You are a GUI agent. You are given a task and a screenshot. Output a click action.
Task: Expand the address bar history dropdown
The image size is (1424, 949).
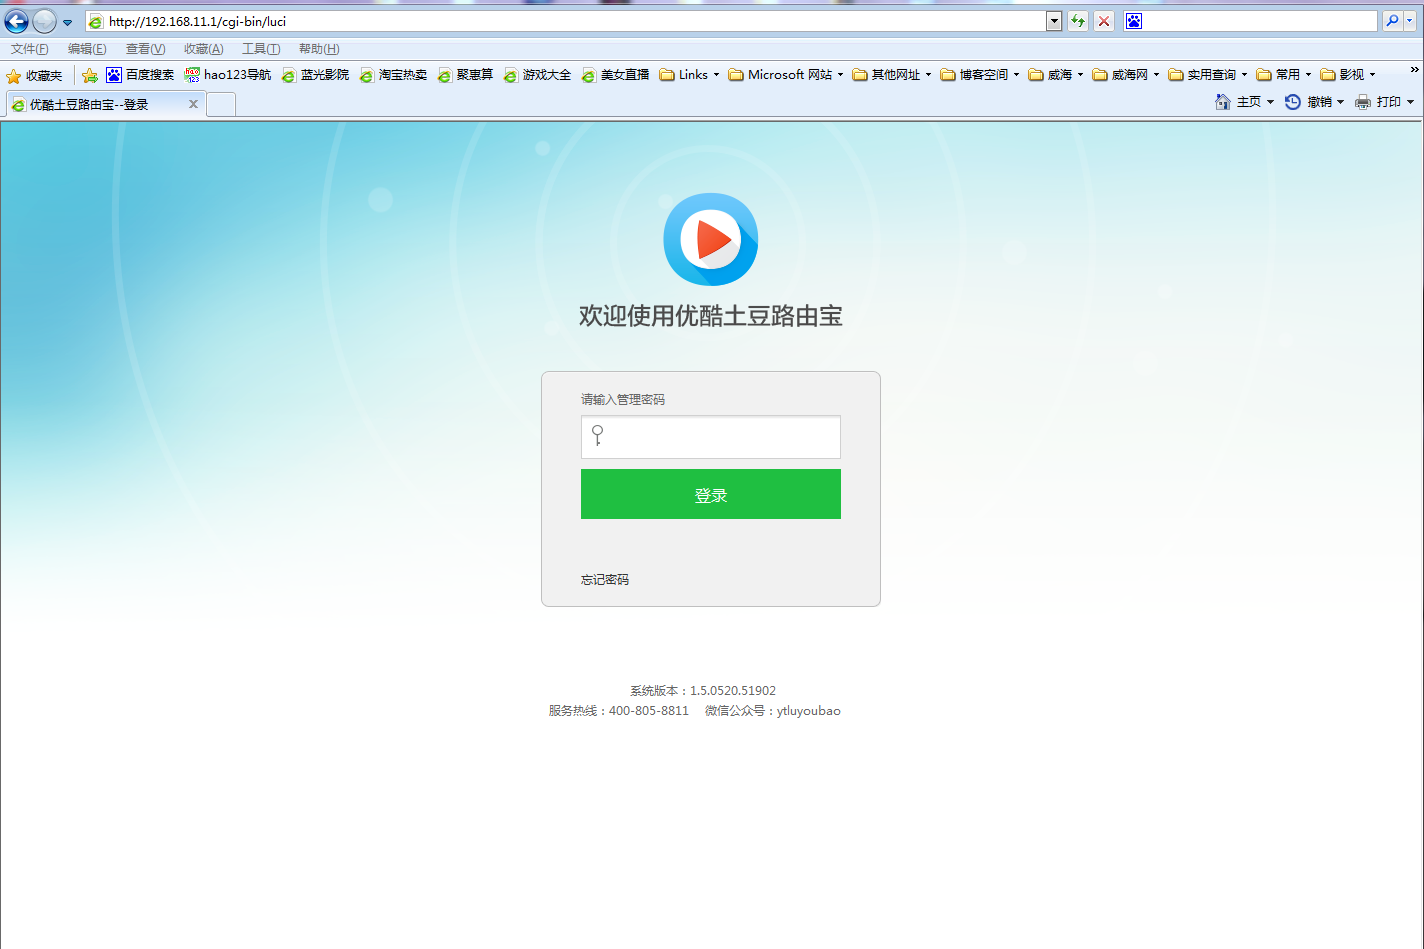1054,21
